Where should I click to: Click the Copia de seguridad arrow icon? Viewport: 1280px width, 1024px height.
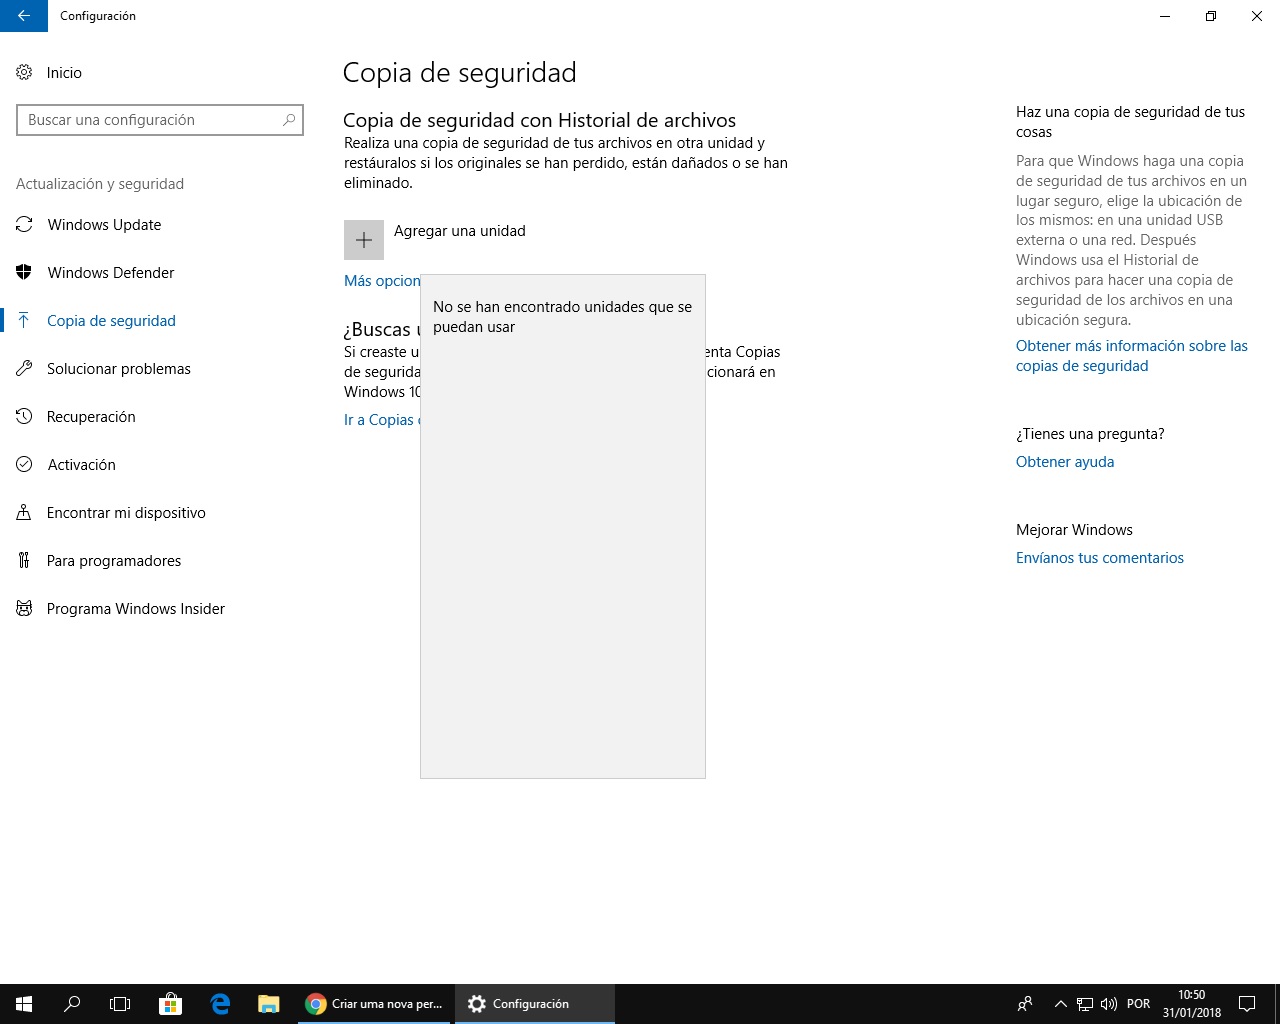pyautogui.click(x=24, y=321)
